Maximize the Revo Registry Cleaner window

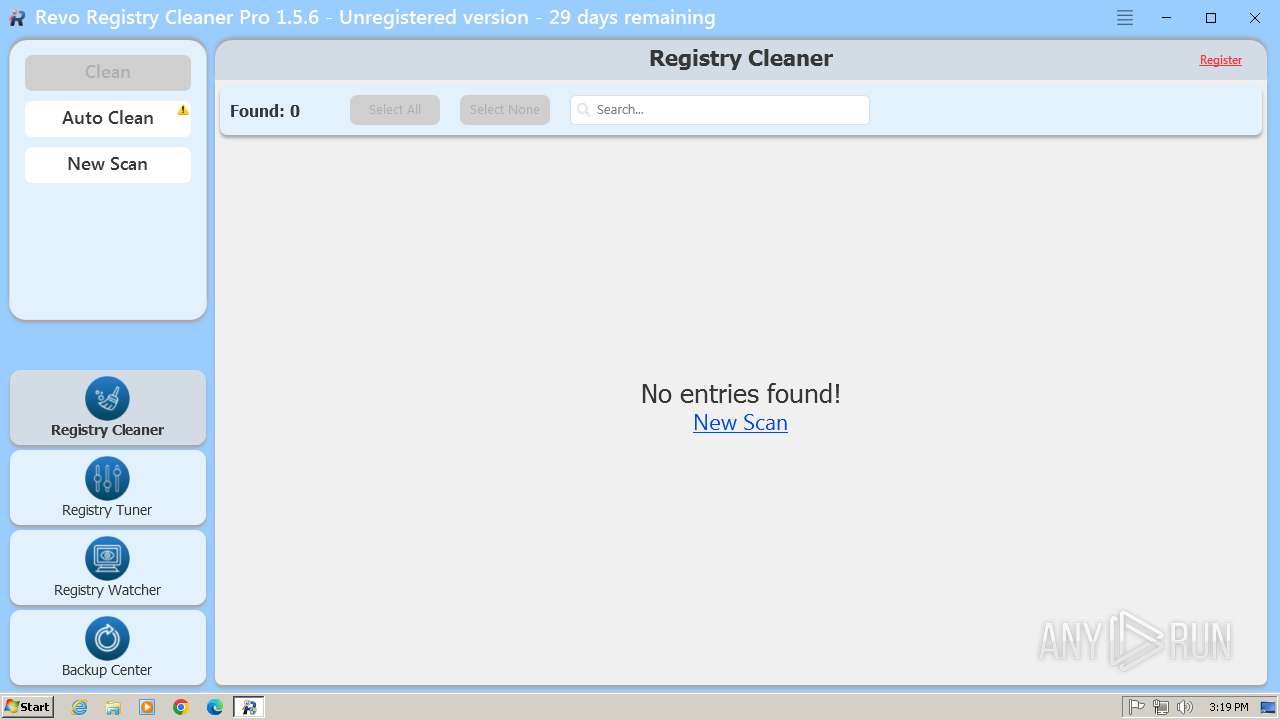tap(1211, 18)
